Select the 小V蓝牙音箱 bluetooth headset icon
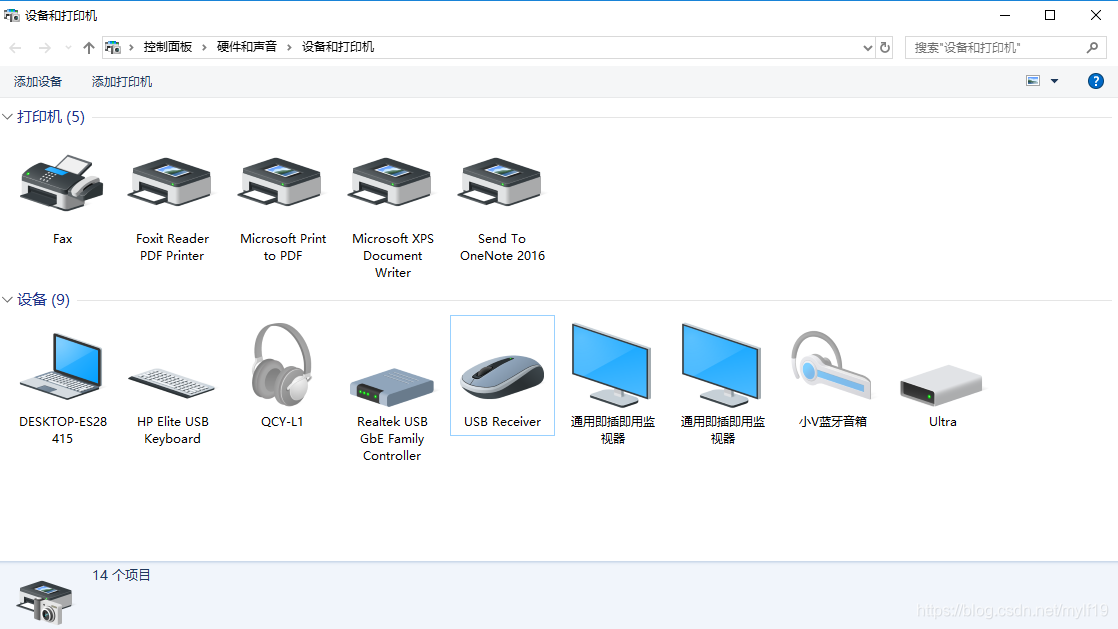This screenshot has width=1118, height=629. (x=831, y=364)
